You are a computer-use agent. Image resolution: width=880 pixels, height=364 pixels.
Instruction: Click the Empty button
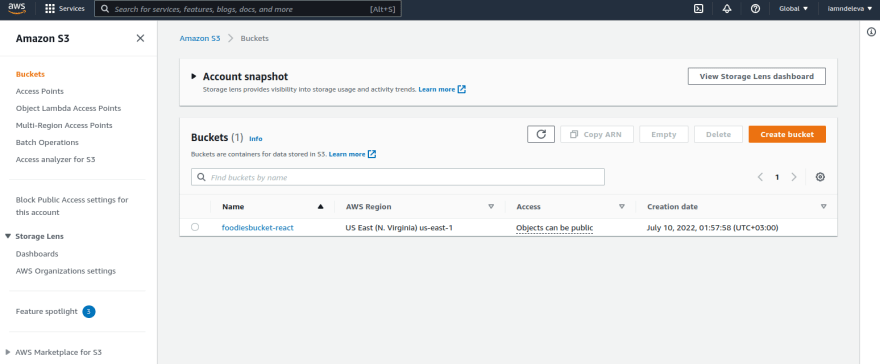pos(664,135)
